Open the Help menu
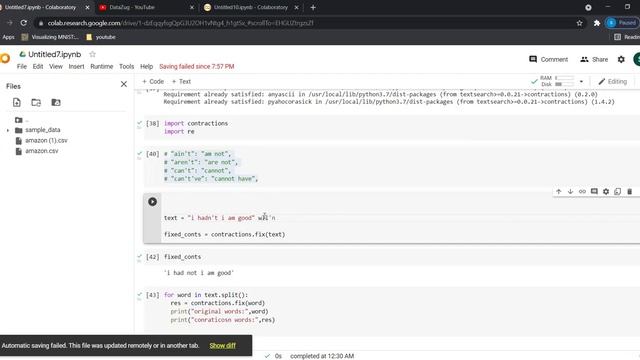 [x=147, y=67]
